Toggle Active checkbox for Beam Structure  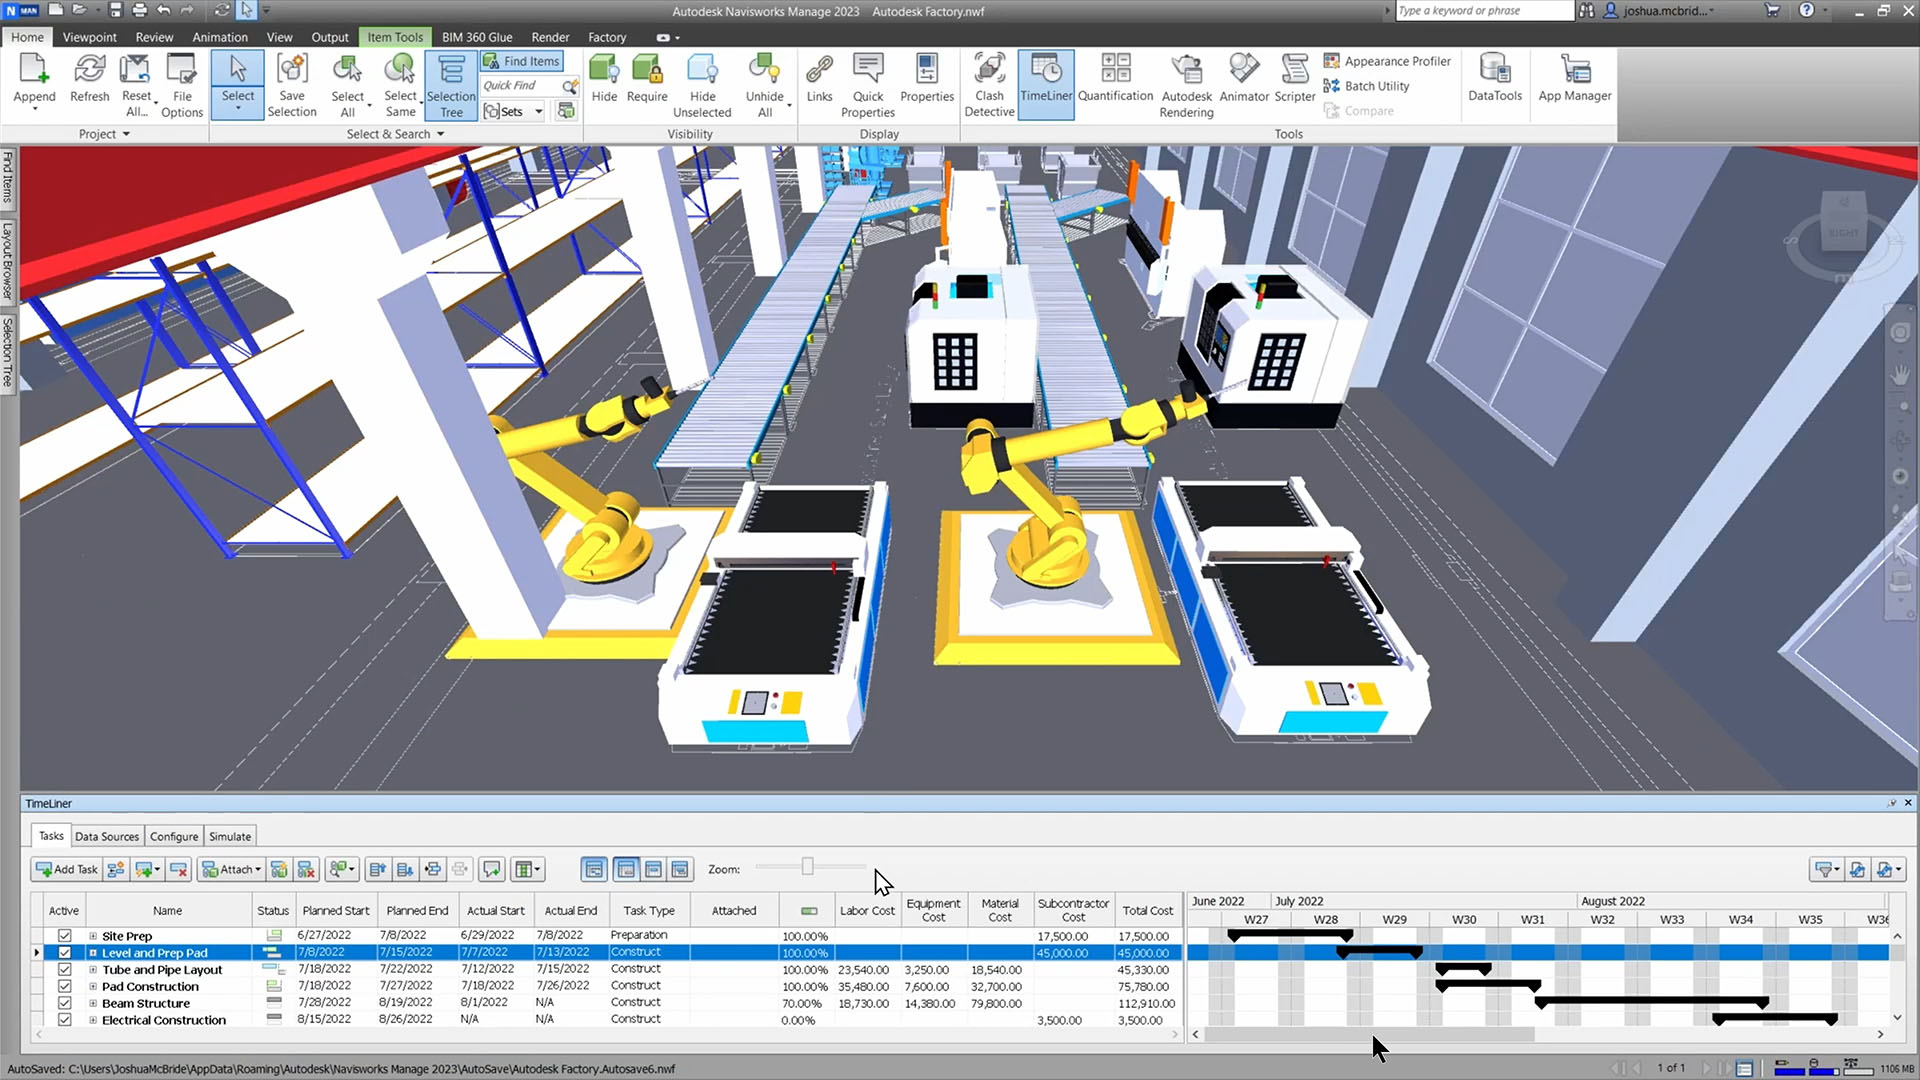(x=65, y=1003)
